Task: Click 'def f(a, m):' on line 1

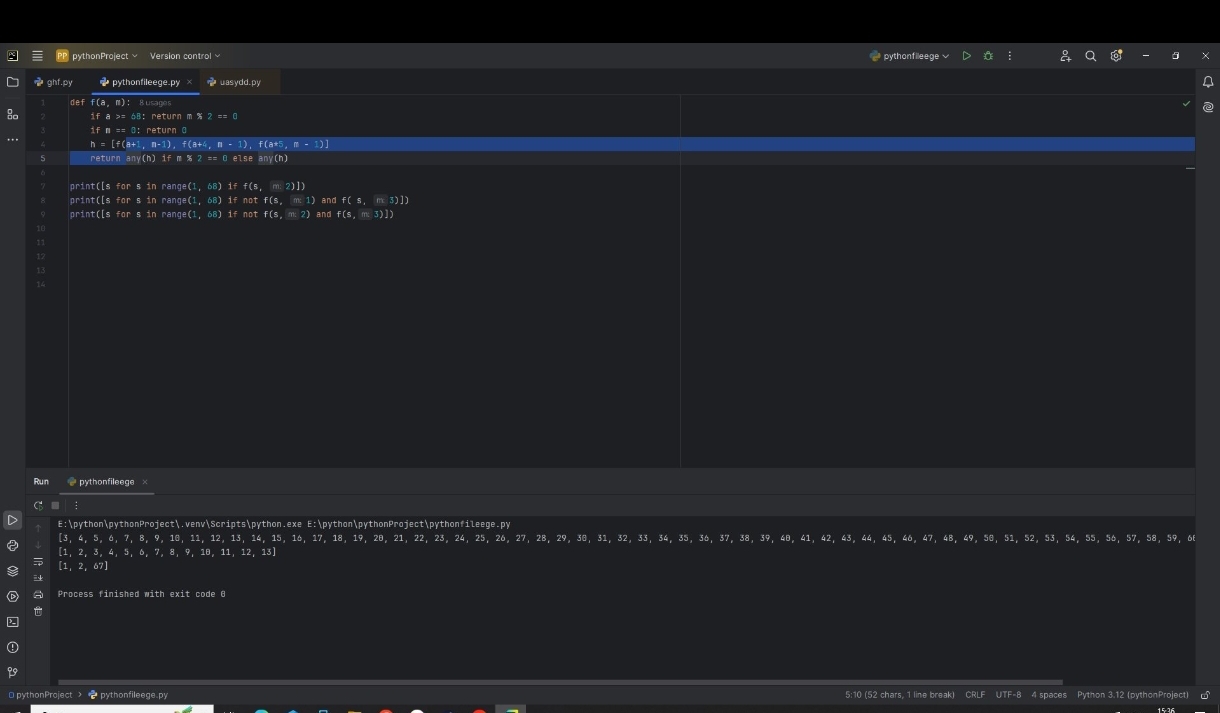Action: point(100,102)
